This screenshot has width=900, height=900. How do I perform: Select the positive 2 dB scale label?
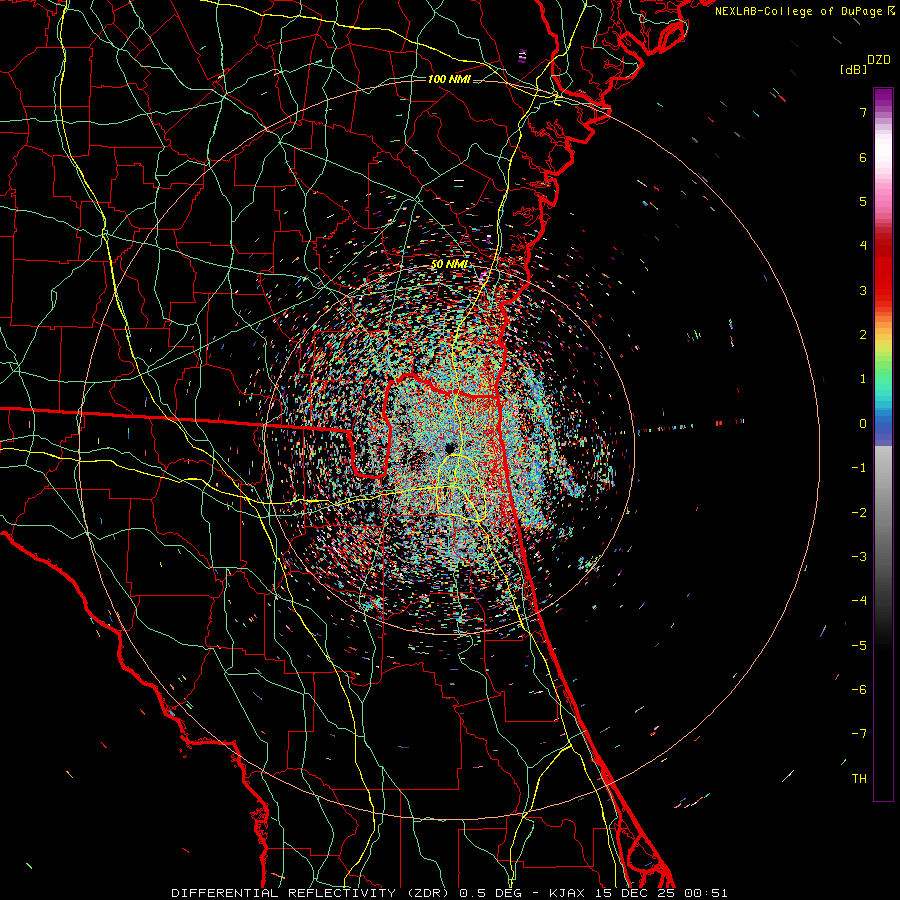tap(863, 335)
